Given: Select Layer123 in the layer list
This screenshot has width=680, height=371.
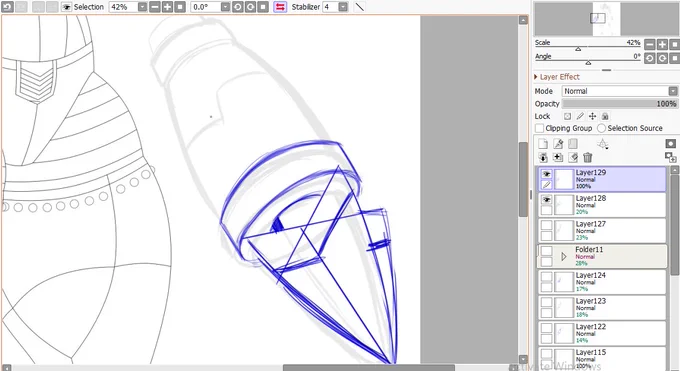Looking at the screenshot, I should click(602, 307).
